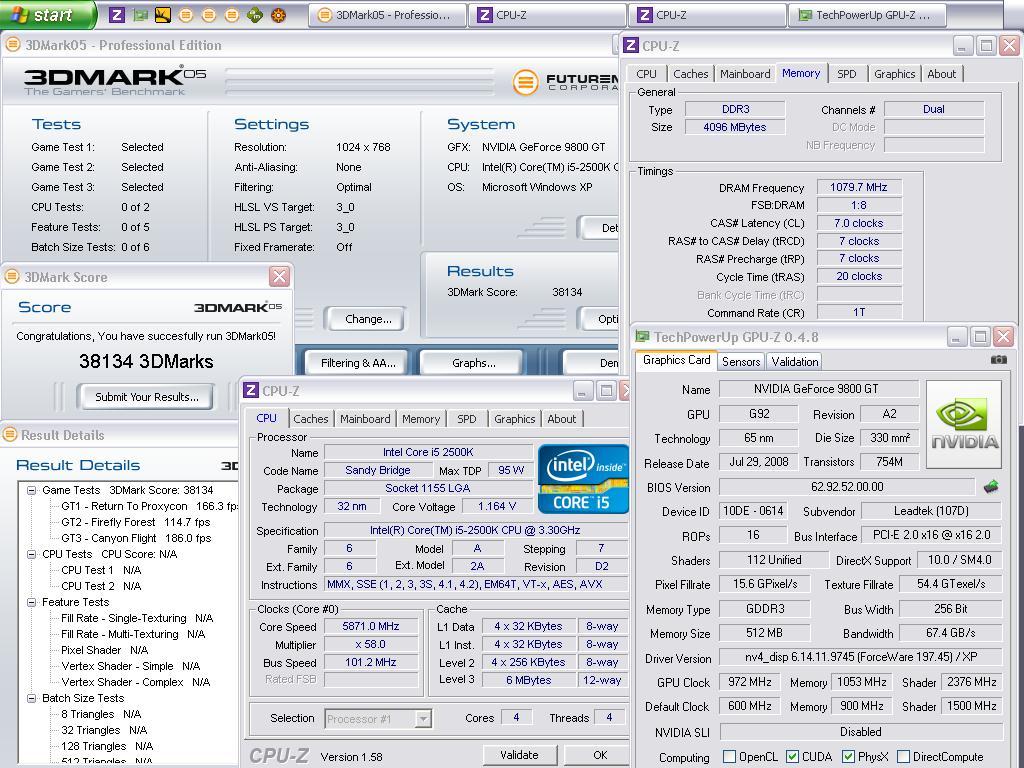Click the Core Voltage 1.164 V value
1024x768 pixels.
coord(497,506)
